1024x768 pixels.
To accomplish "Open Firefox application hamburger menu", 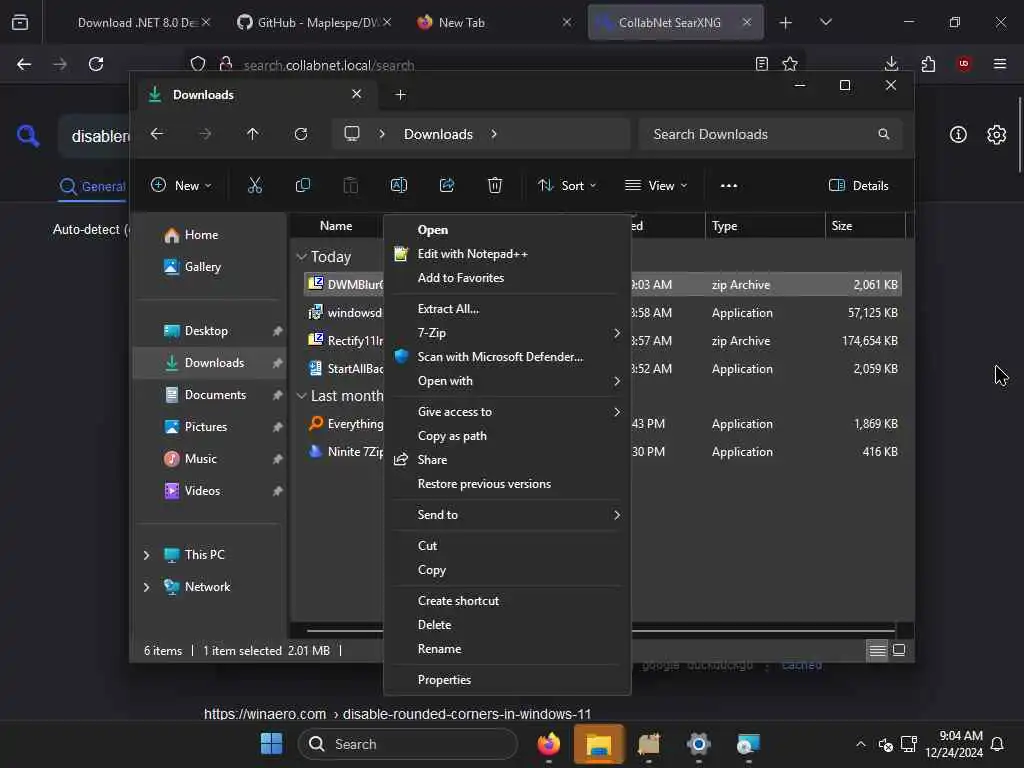I will (x=1000, y=64).
